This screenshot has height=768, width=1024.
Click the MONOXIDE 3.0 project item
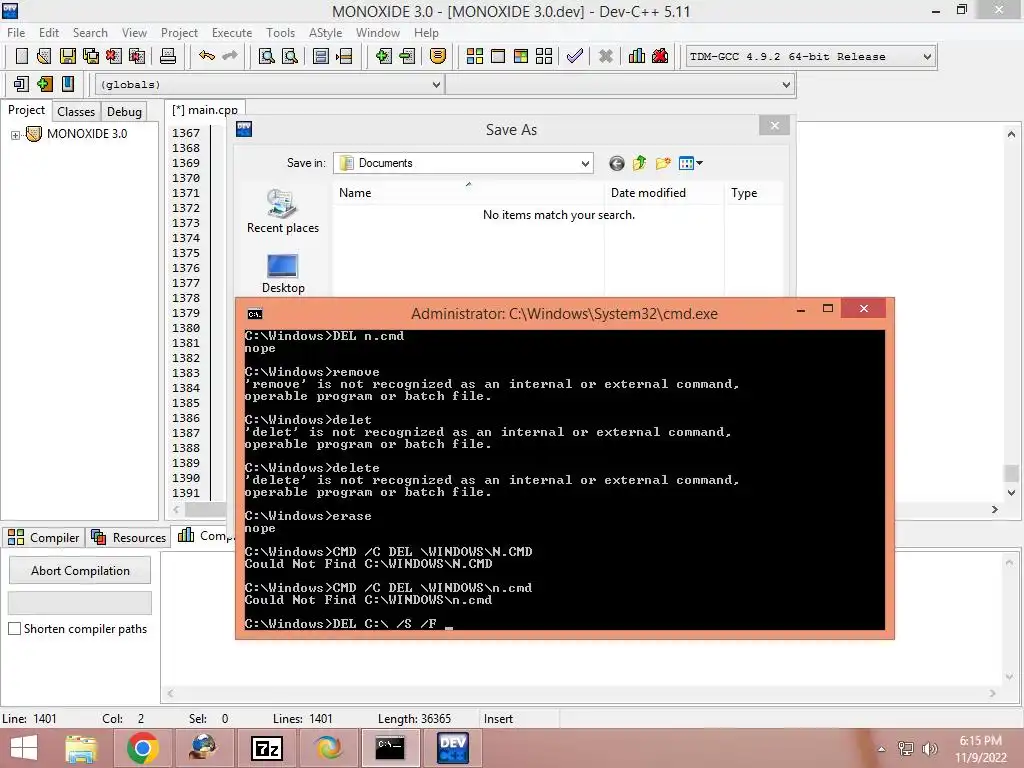pyautogui.click(x=87, y=134)
